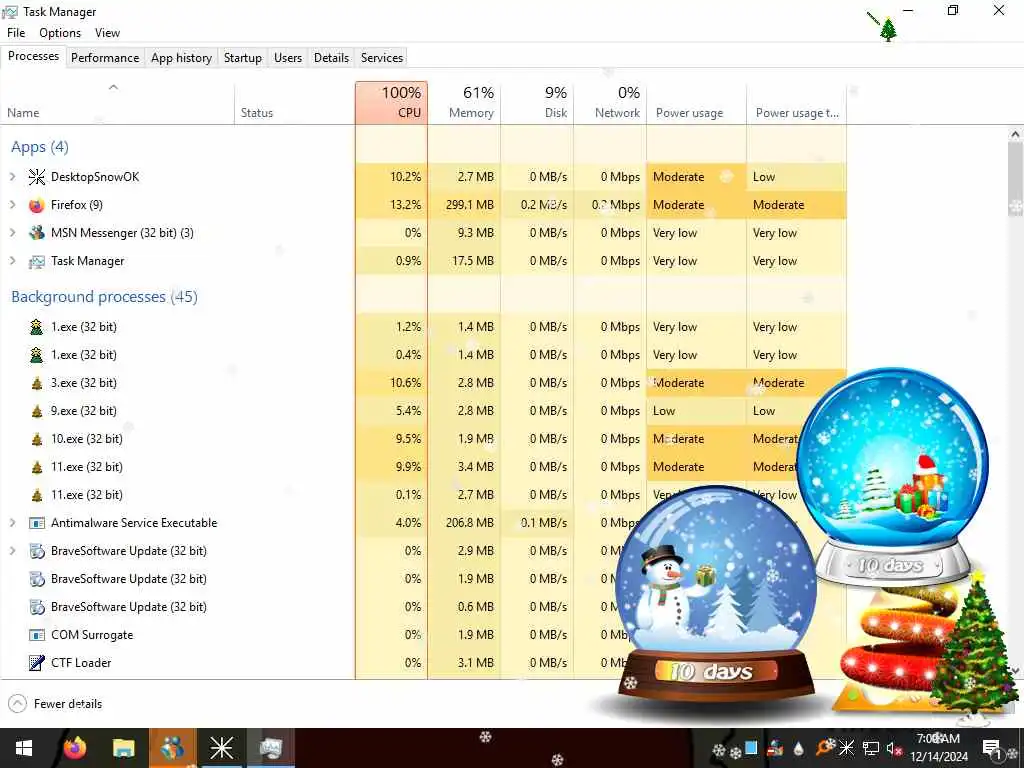
Task: Click the Firefox icon in the Apps list
Action: (x=37, y=205)
